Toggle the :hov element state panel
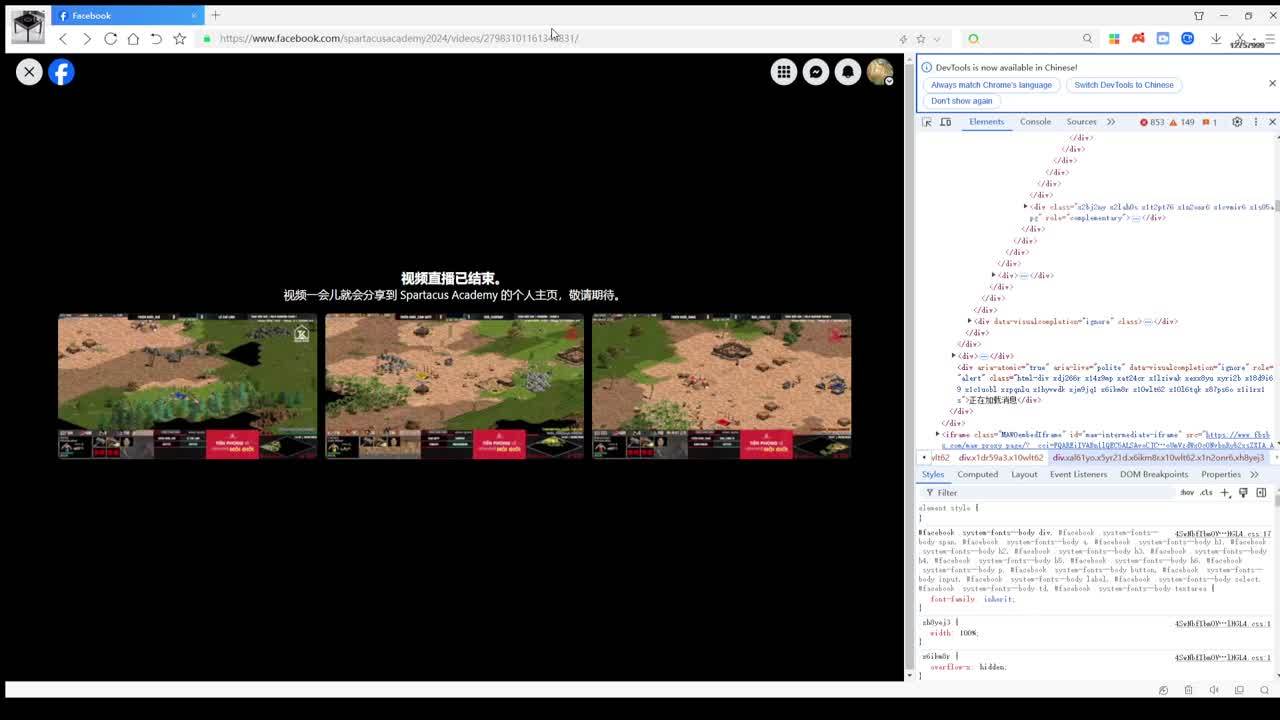The height and width of the screenshot is (720, 1280). tap(1187, 493)
